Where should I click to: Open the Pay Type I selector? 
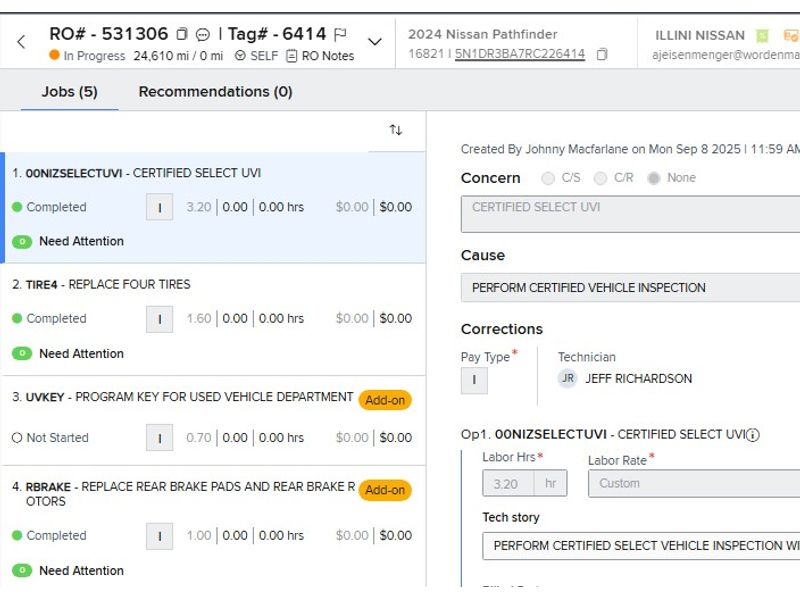click(x=474, y=380)
